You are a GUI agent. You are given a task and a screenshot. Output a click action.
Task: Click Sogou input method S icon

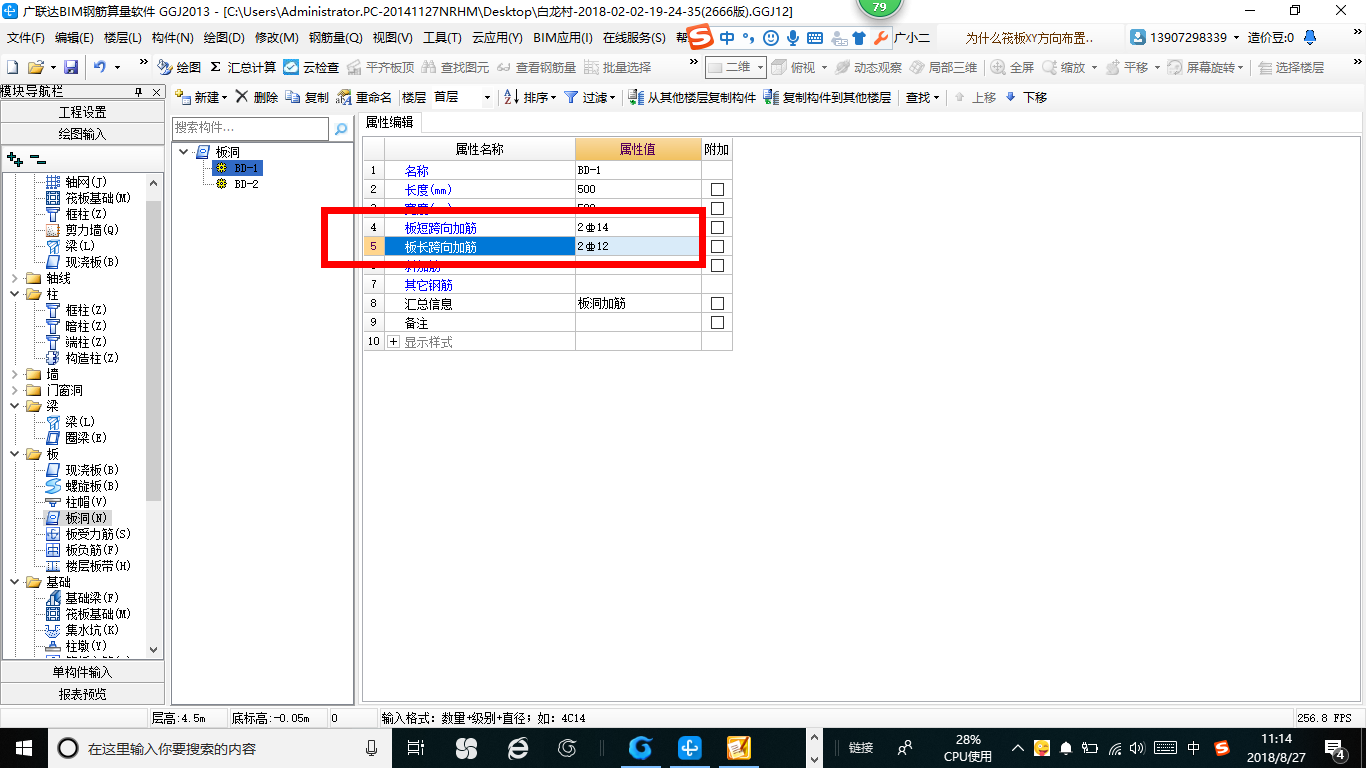tap(702, 38)
